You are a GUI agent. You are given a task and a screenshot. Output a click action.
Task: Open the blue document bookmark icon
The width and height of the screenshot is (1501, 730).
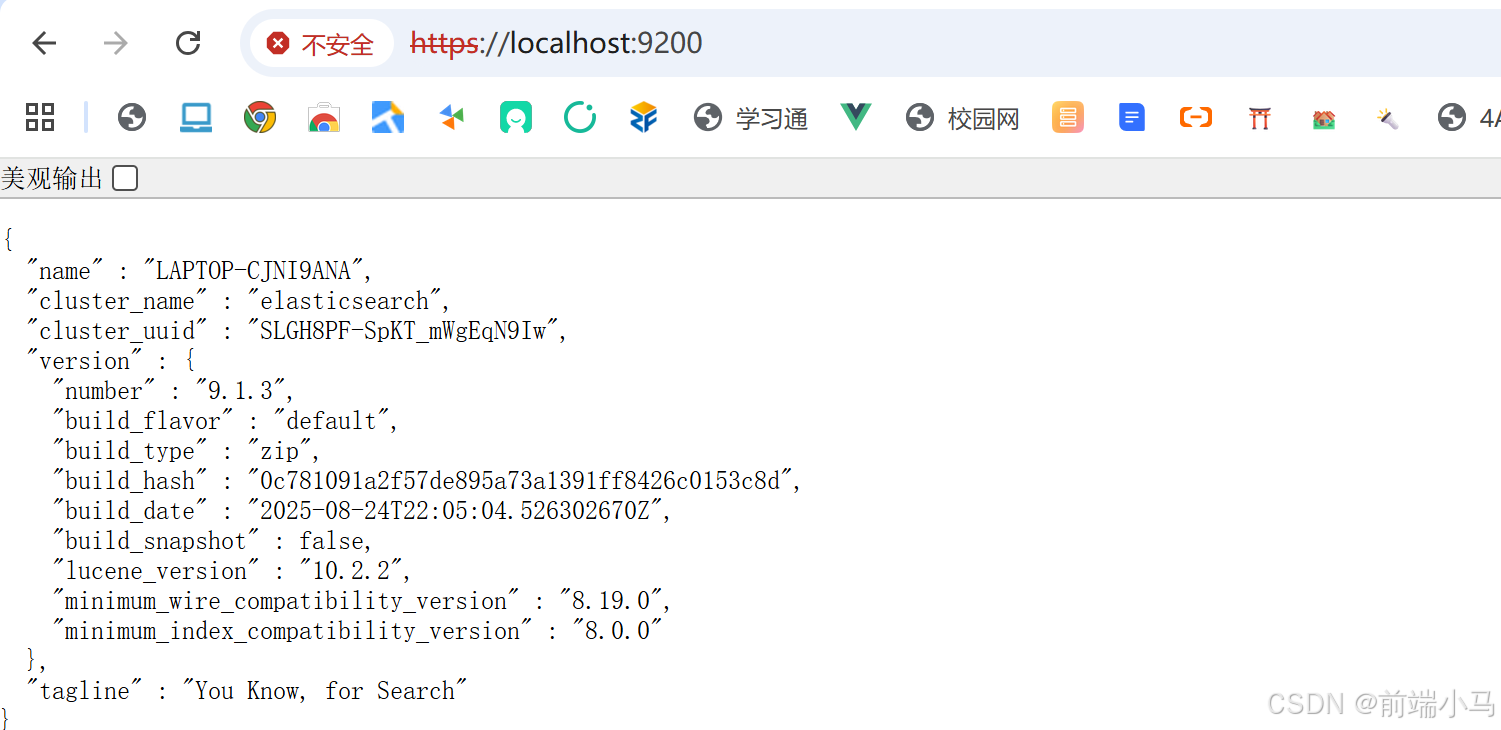pyautogui.click(x=1132, y=118)
